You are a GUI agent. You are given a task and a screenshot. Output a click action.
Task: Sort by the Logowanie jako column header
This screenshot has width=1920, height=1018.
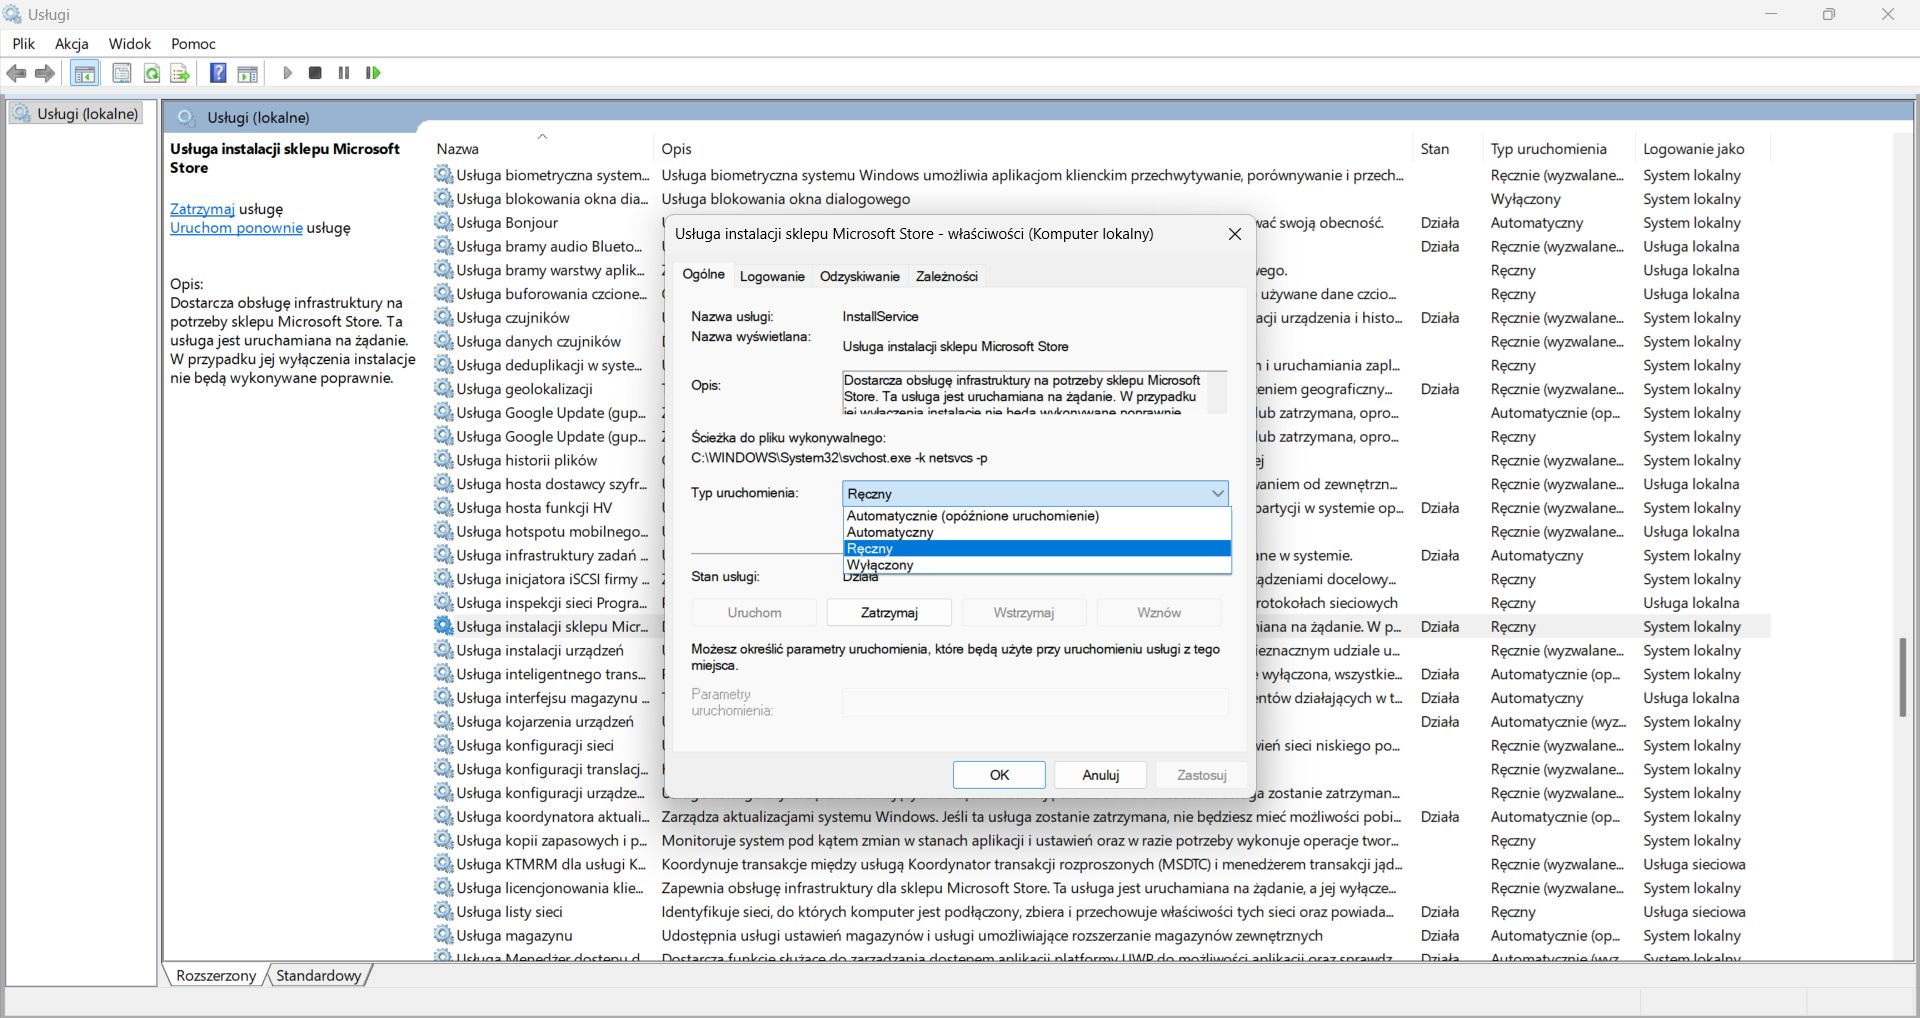tap(1702, 148)
